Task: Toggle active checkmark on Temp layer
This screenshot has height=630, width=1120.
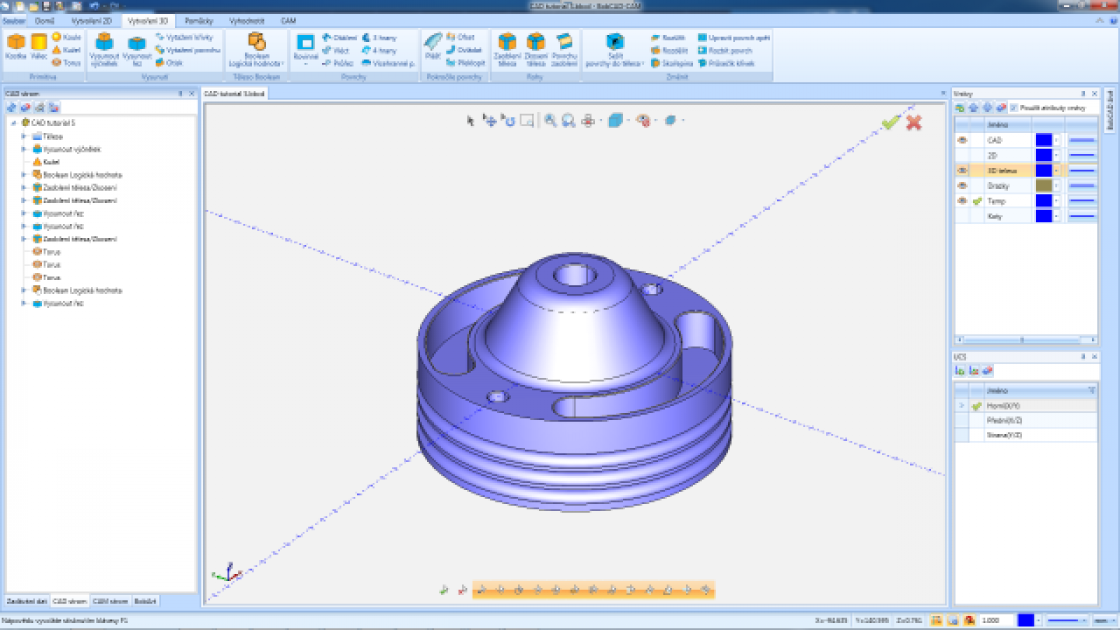Action: click(977, 201)
